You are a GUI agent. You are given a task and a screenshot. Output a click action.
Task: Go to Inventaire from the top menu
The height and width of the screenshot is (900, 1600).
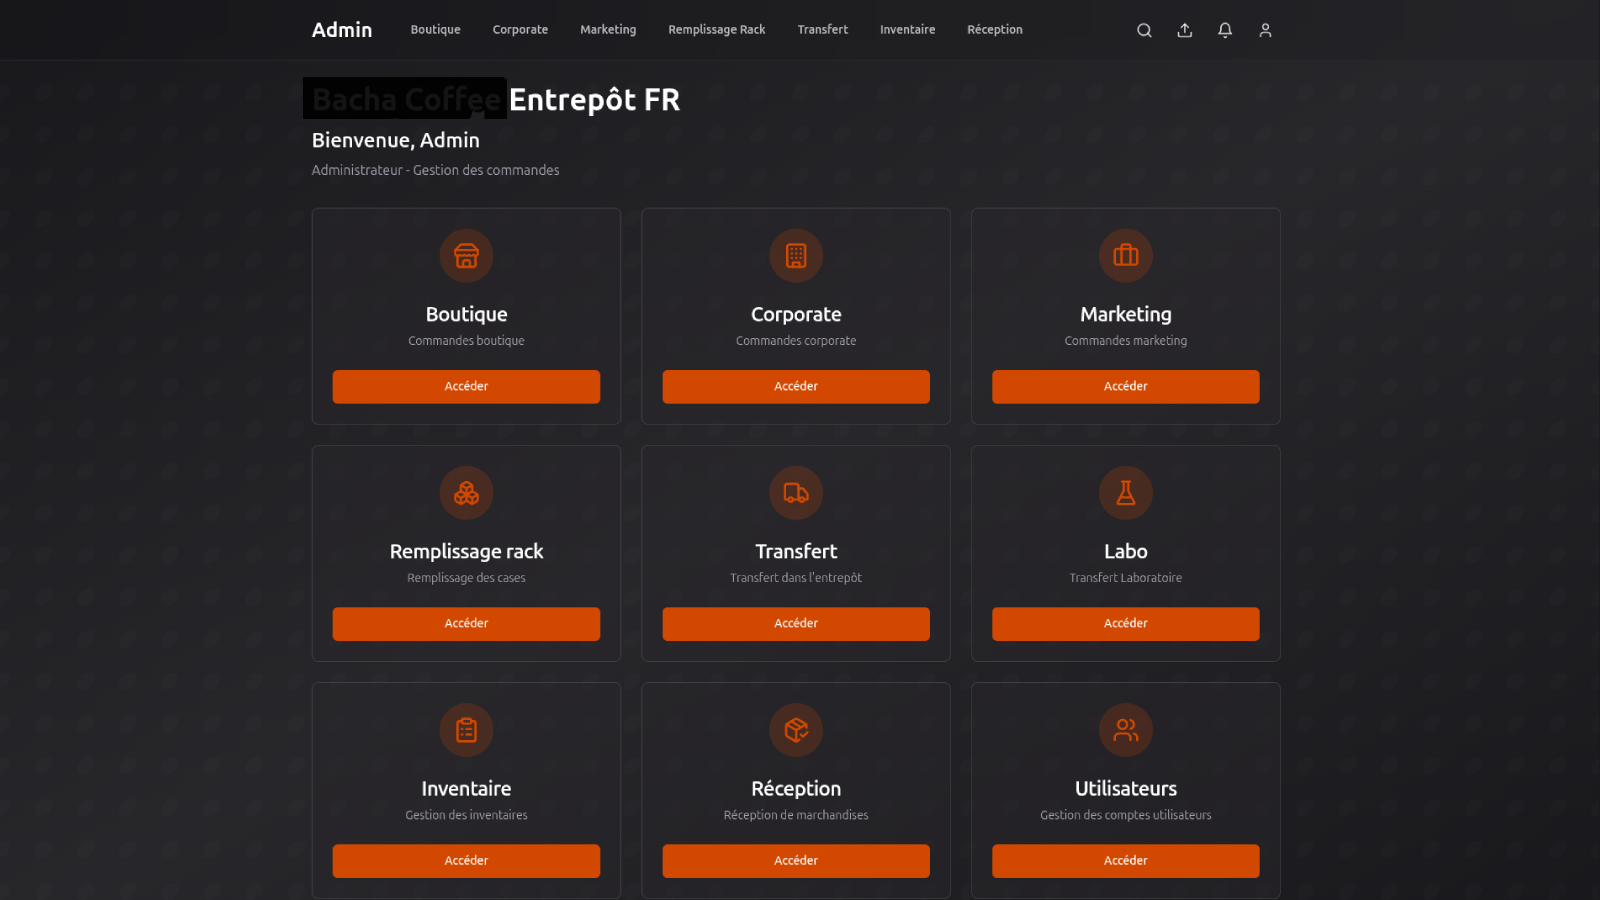pyautogui.click(x=907, y=30)
